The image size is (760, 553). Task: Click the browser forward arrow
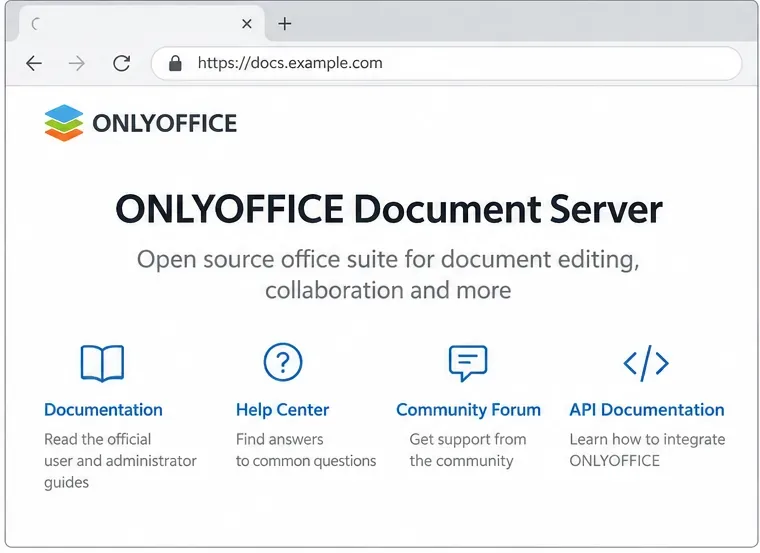(77, 63)
